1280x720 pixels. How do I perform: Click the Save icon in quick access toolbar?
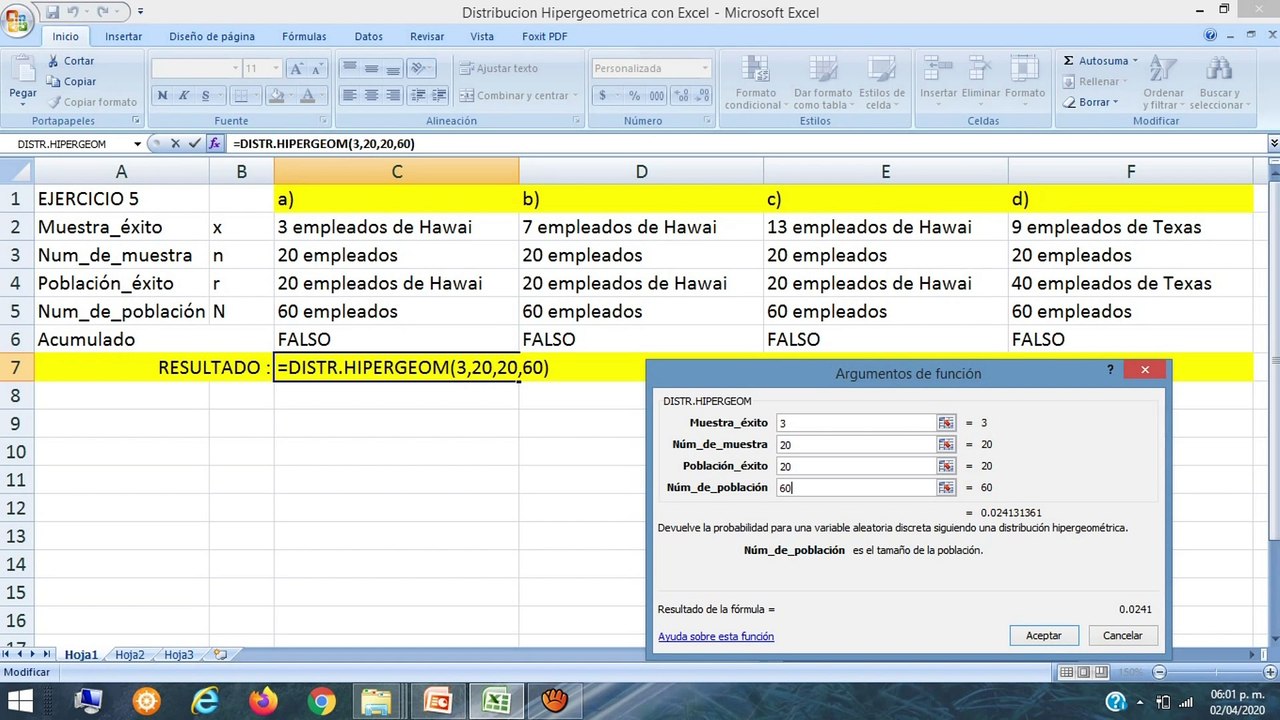(52, 12)
